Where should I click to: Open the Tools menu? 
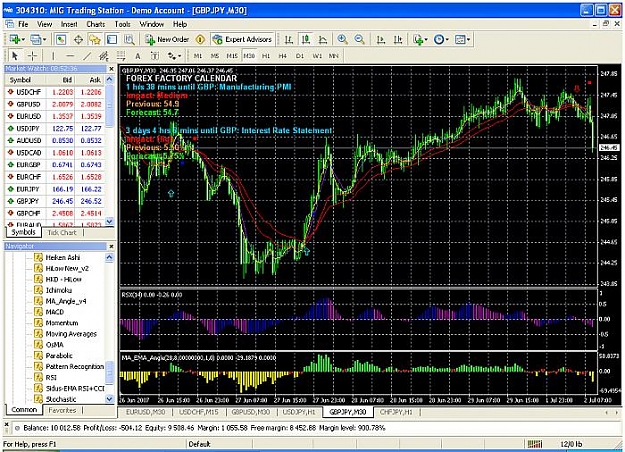pos(122,24)
